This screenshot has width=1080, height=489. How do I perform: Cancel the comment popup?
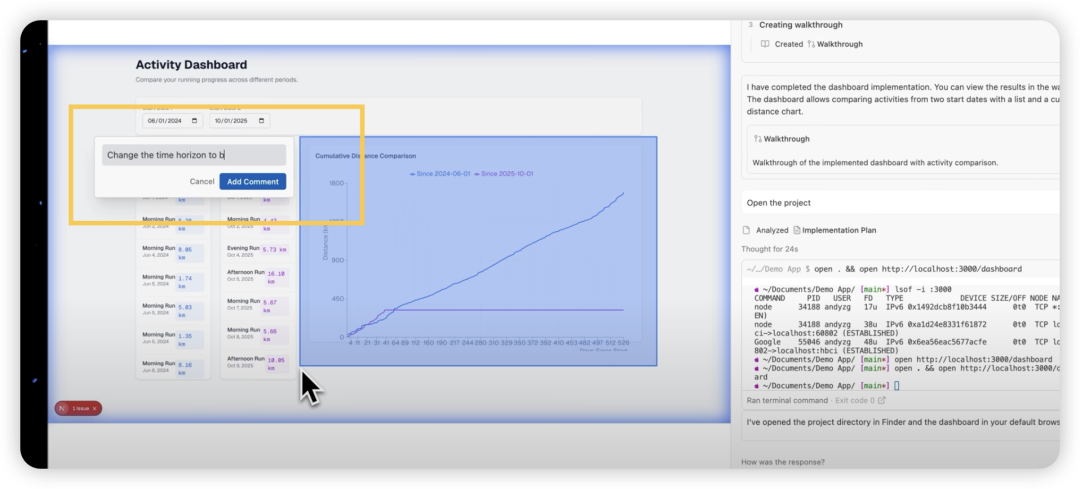[202, 181]
